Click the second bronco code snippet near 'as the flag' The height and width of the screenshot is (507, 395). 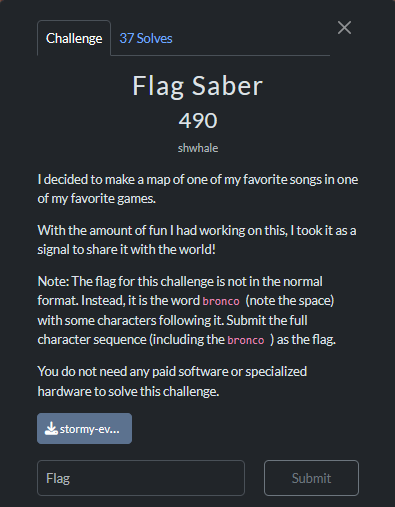246,340
